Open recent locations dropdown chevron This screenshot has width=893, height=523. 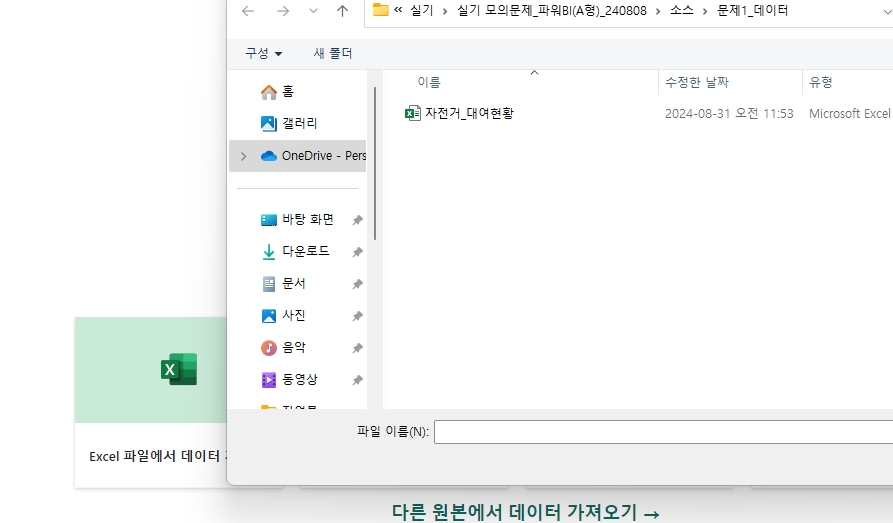313,11
